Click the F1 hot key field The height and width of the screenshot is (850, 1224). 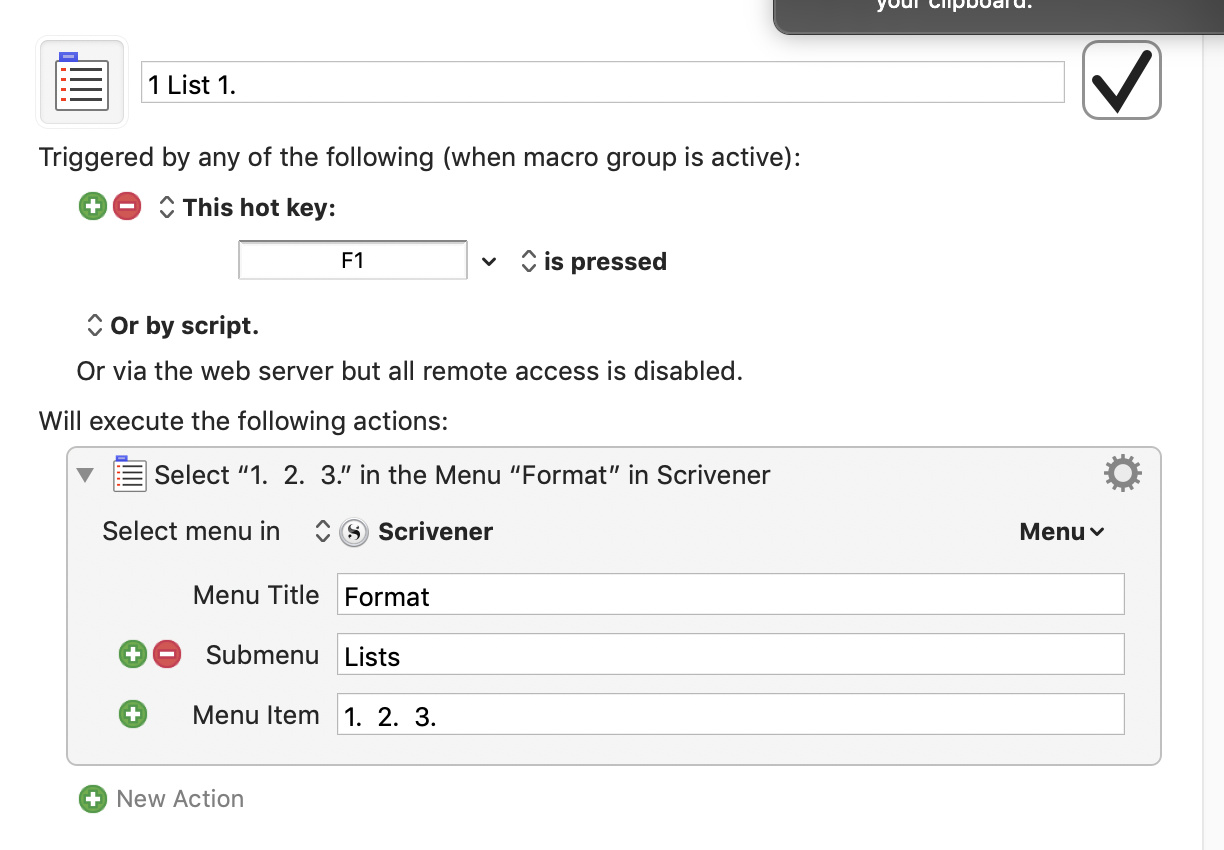coord(352,261)
